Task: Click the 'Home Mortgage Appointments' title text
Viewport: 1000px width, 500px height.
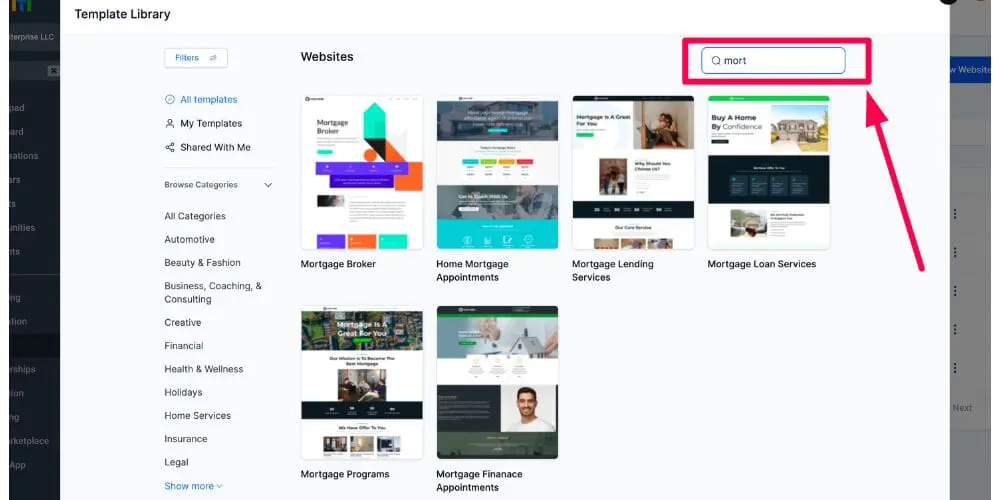Action: point(473,270)
